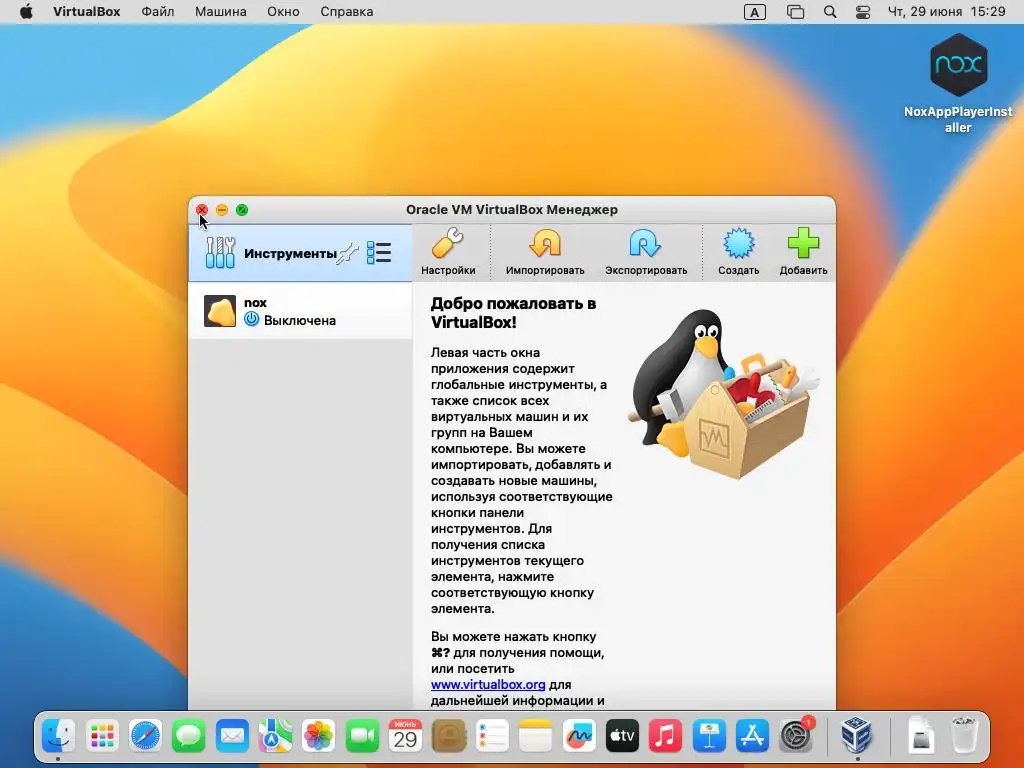Open Photos from Dock

click(x=319, y=737)
